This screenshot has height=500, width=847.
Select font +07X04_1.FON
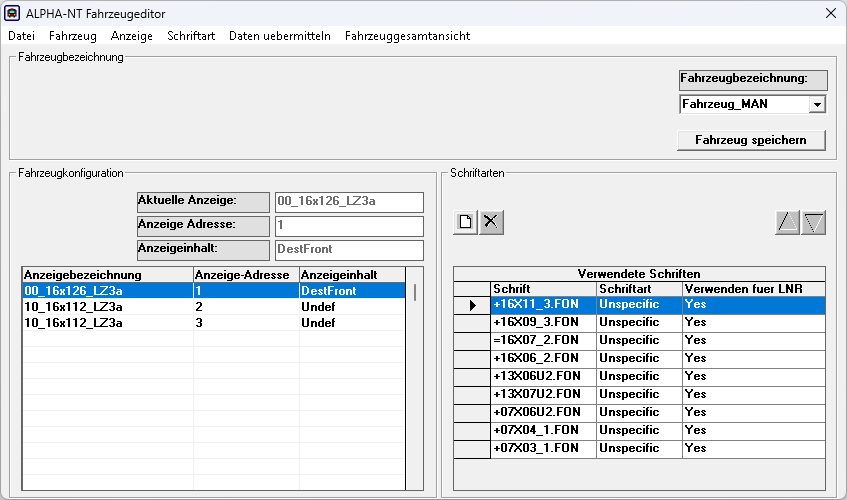point(543,430)
